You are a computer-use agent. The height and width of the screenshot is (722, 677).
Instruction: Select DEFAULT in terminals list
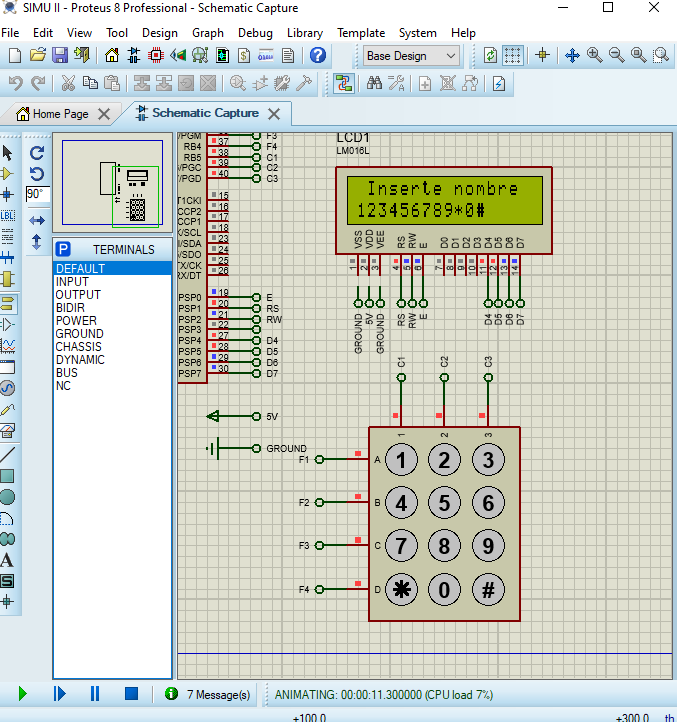click(112, 268)
